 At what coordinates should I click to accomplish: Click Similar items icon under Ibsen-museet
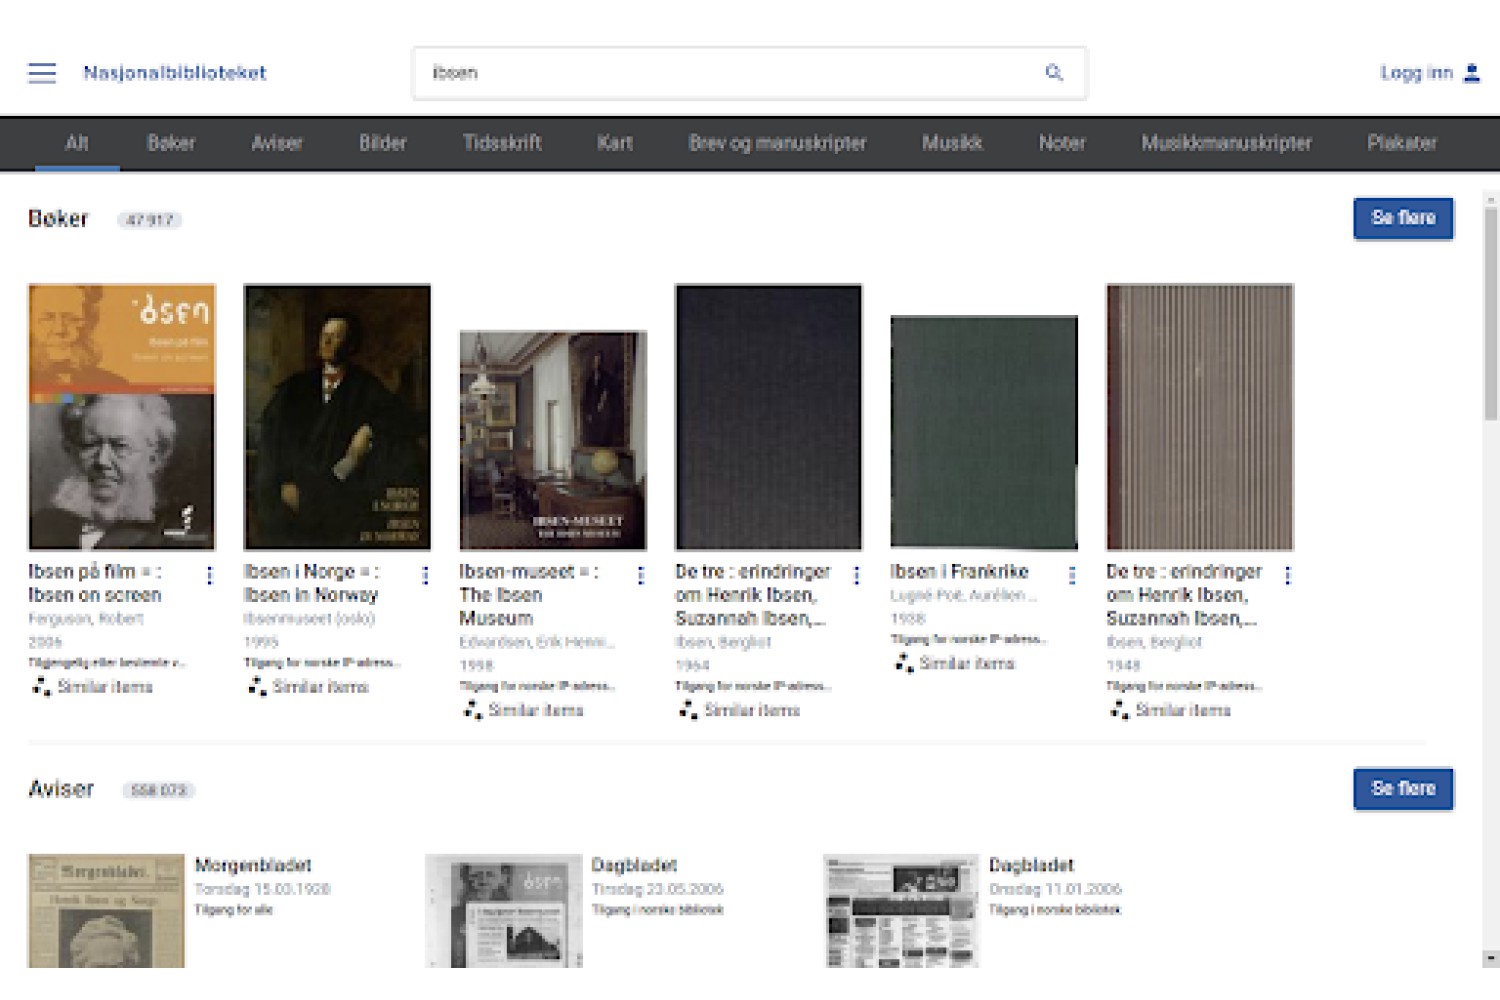473,710
